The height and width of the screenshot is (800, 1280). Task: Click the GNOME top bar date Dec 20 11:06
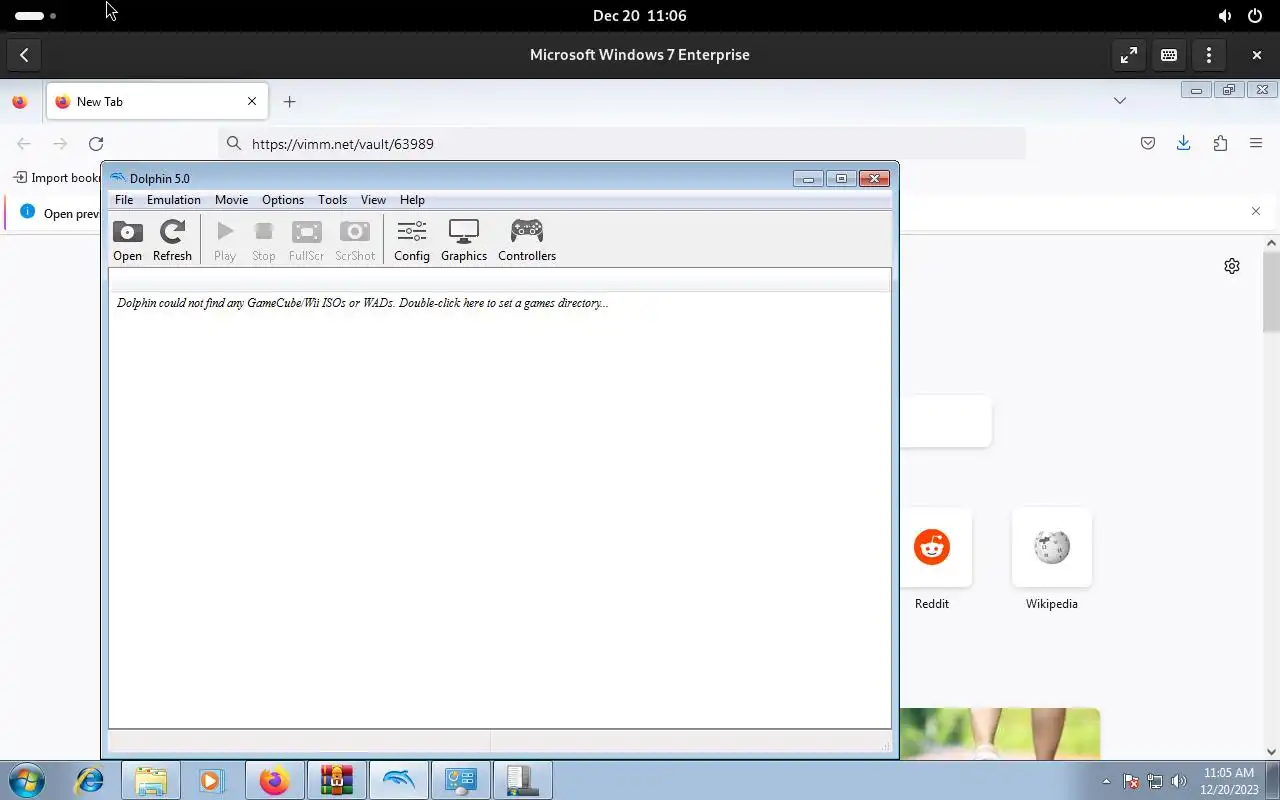pos(640,15)
